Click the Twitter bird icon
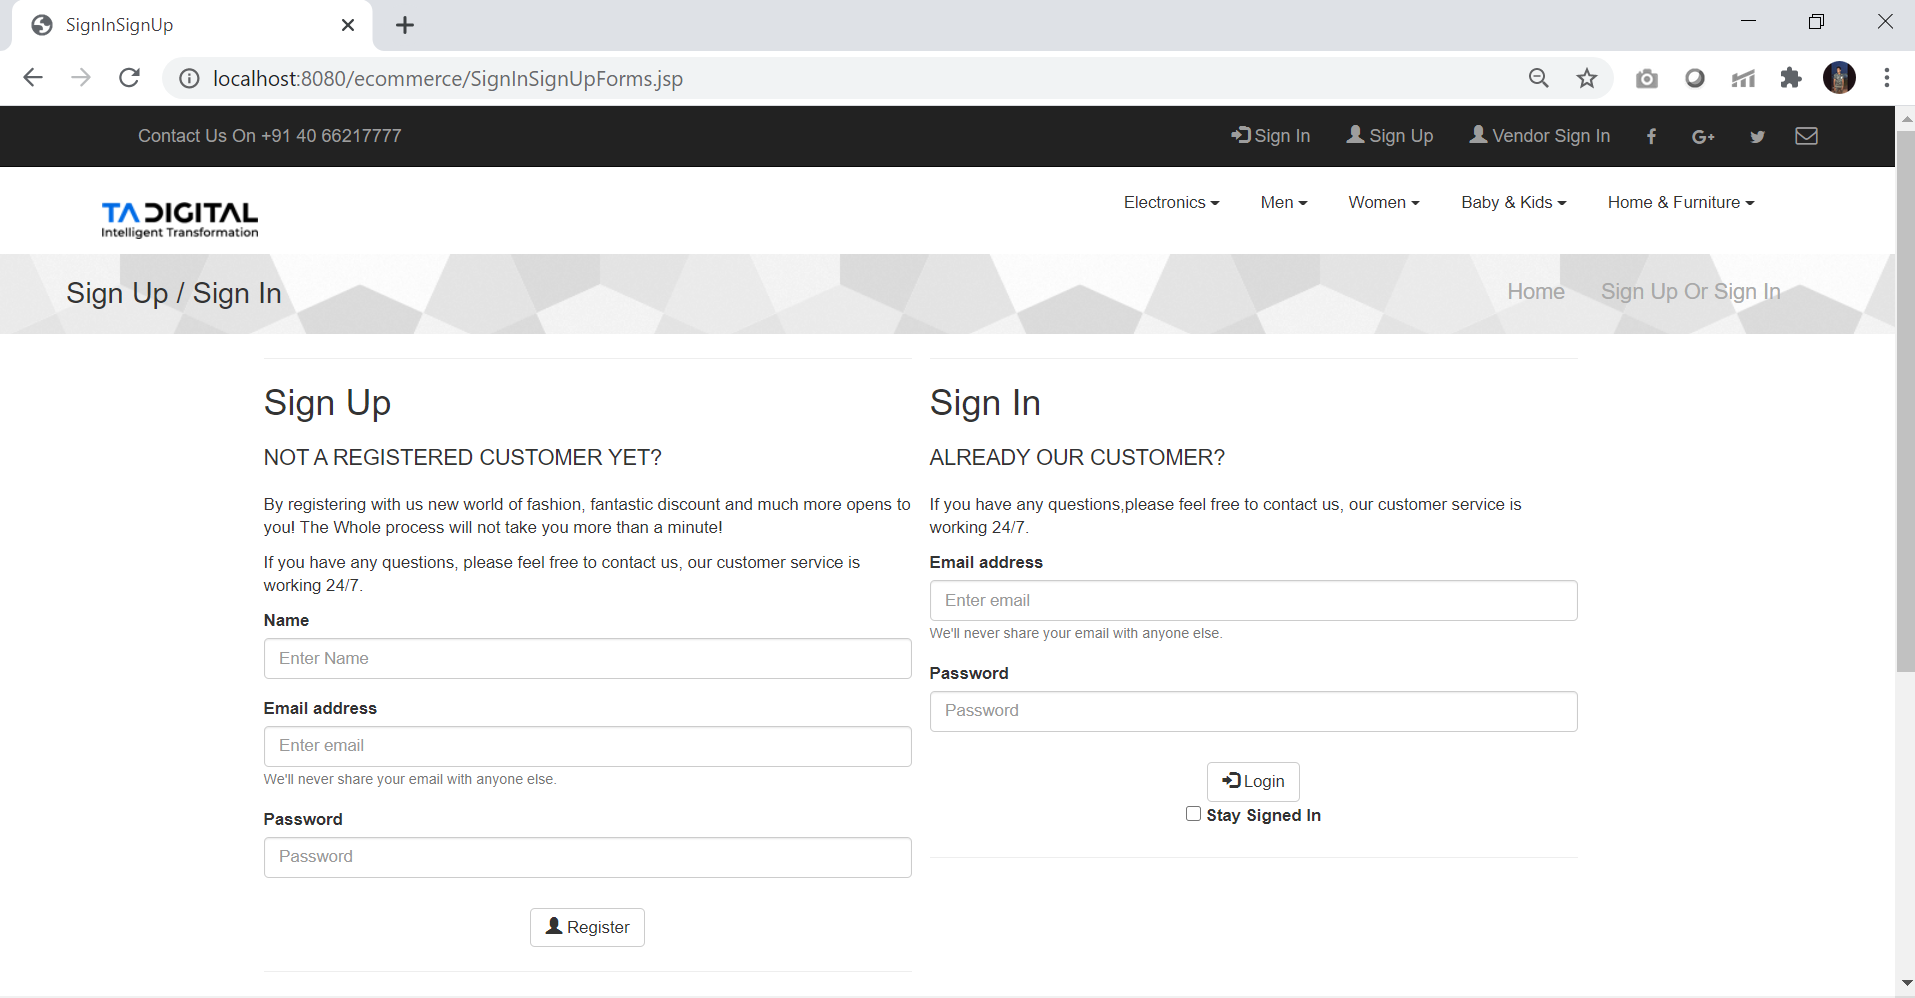The width and height of the screenshot is (1915, 998). [x=1757, y=137]
